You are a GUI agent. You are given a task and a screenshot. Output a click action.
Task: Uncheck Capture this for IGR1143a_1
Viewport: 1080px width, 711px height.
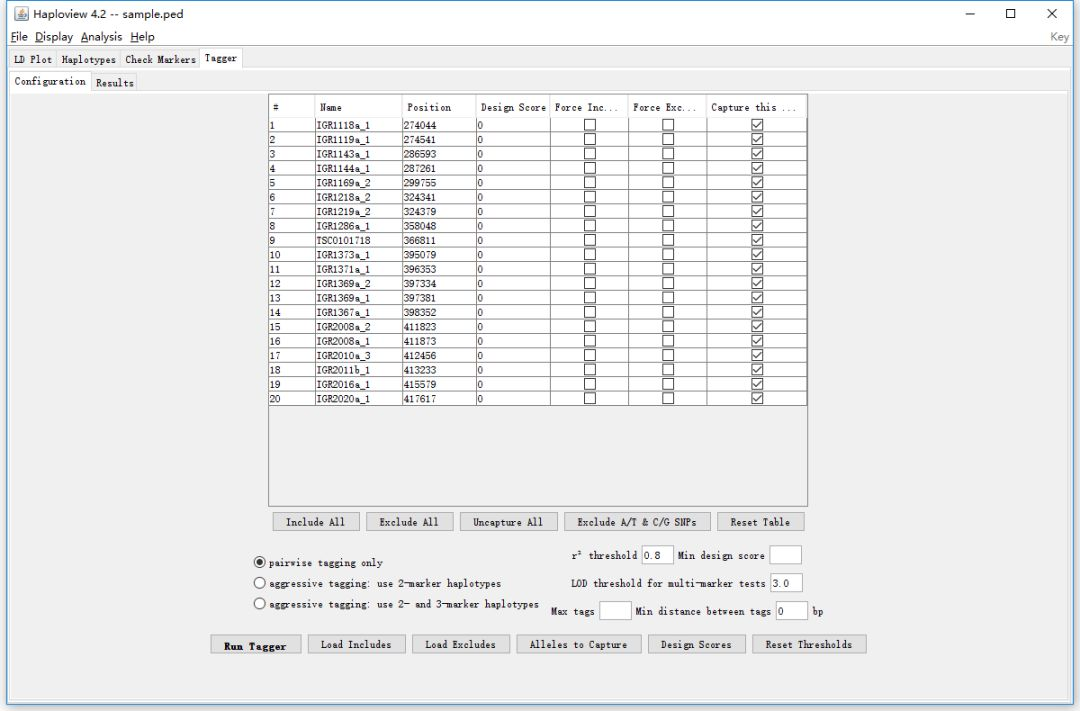click(x=757, y=154)
